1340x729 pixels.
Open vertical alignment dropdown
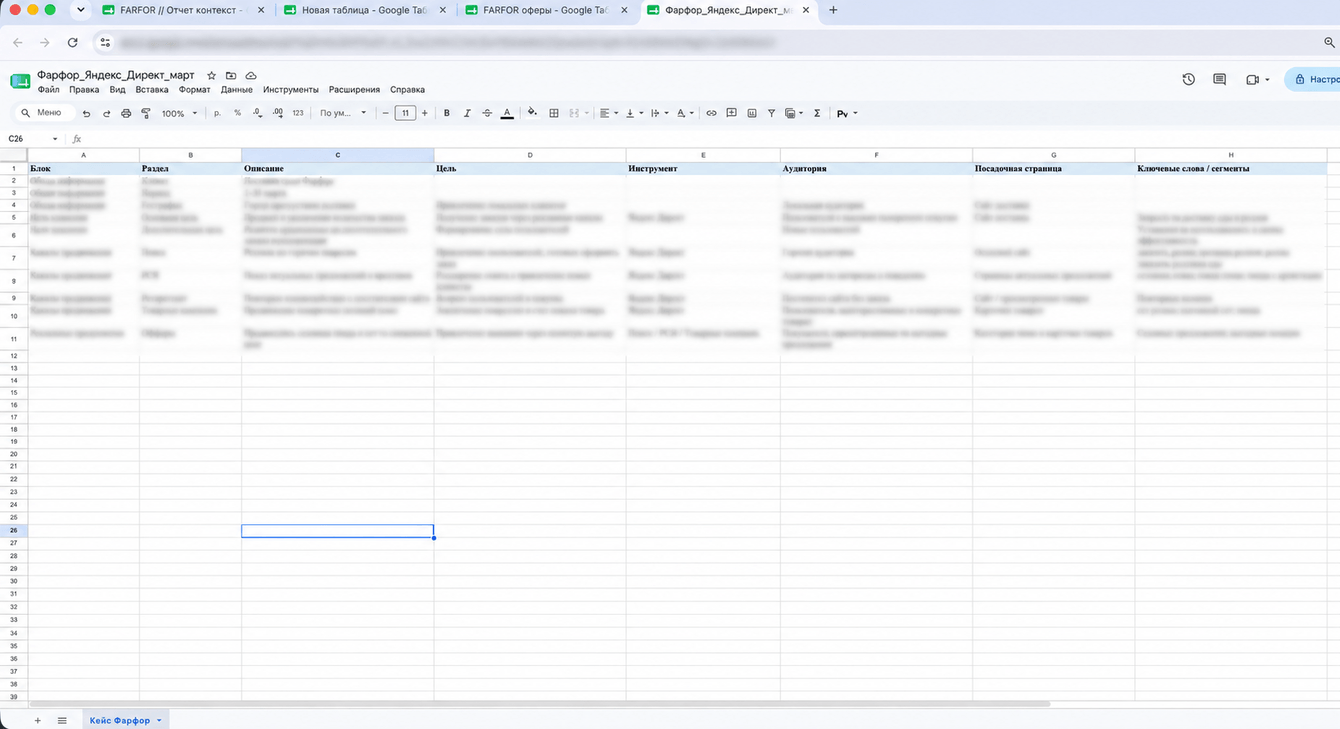[x=634, y=113]
